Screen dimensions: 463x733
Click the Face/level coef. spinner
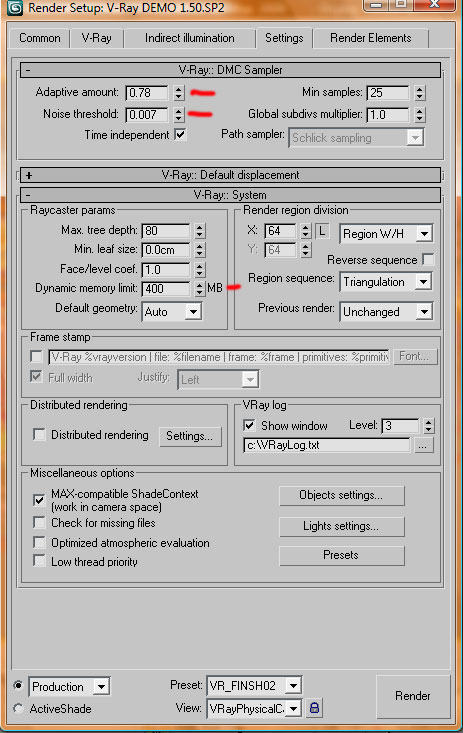pyautogui.click(x=200, y=269)
